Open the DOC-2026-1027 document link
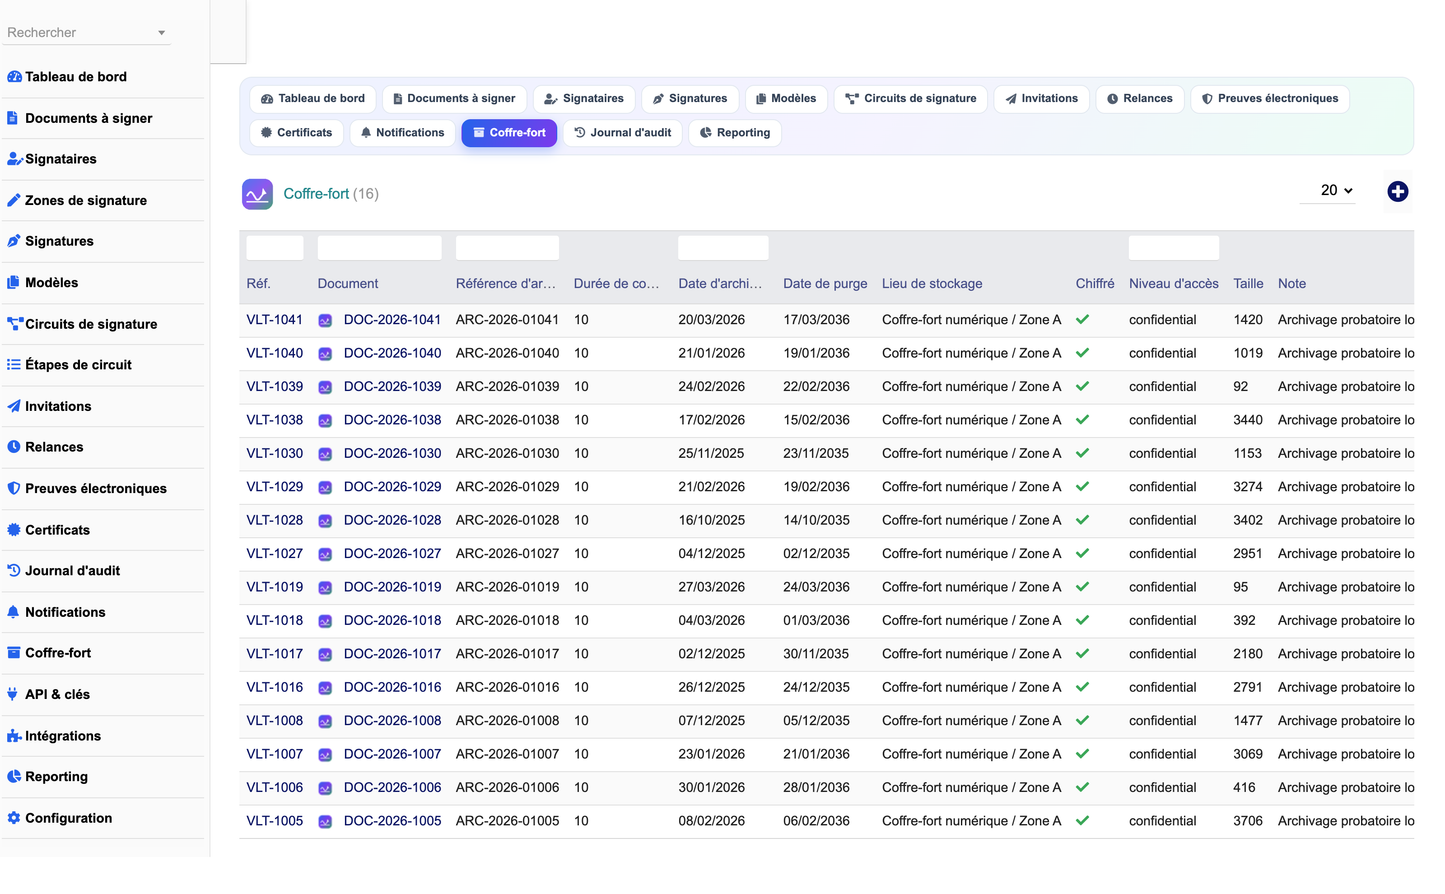 392,554
